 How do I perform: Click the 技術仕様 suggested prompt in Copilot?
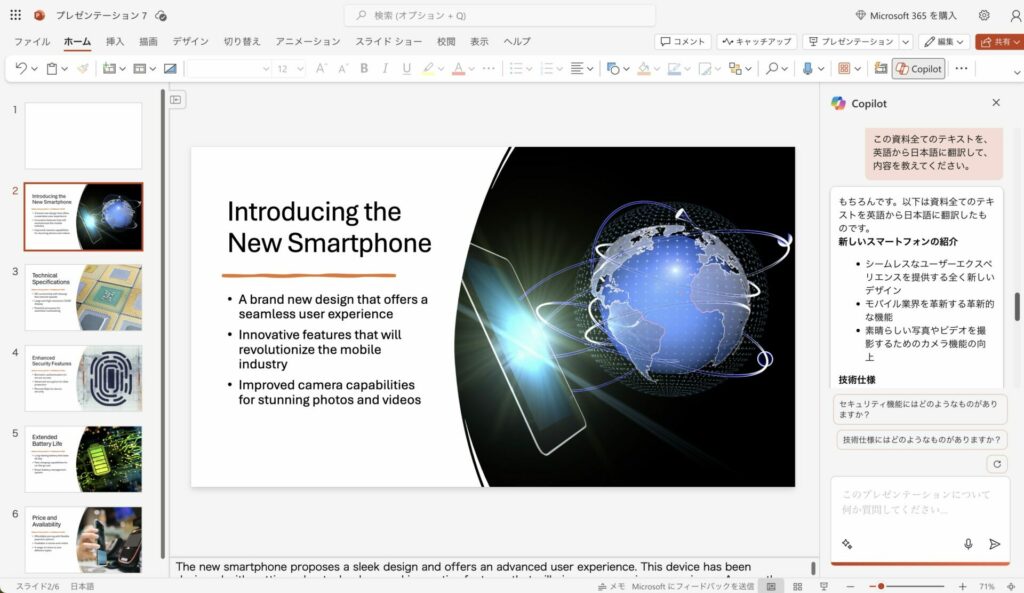[921, 439]
